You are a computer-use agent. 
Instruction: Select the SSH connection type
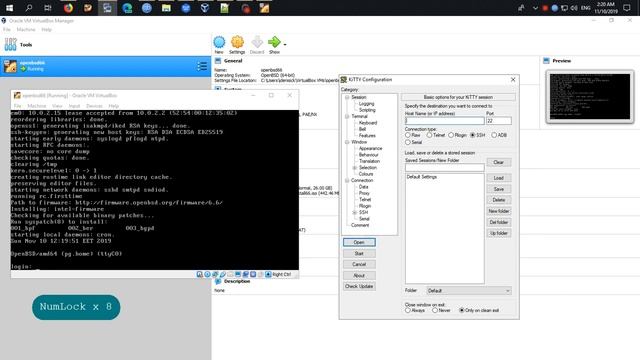click(x=473, y=135)
